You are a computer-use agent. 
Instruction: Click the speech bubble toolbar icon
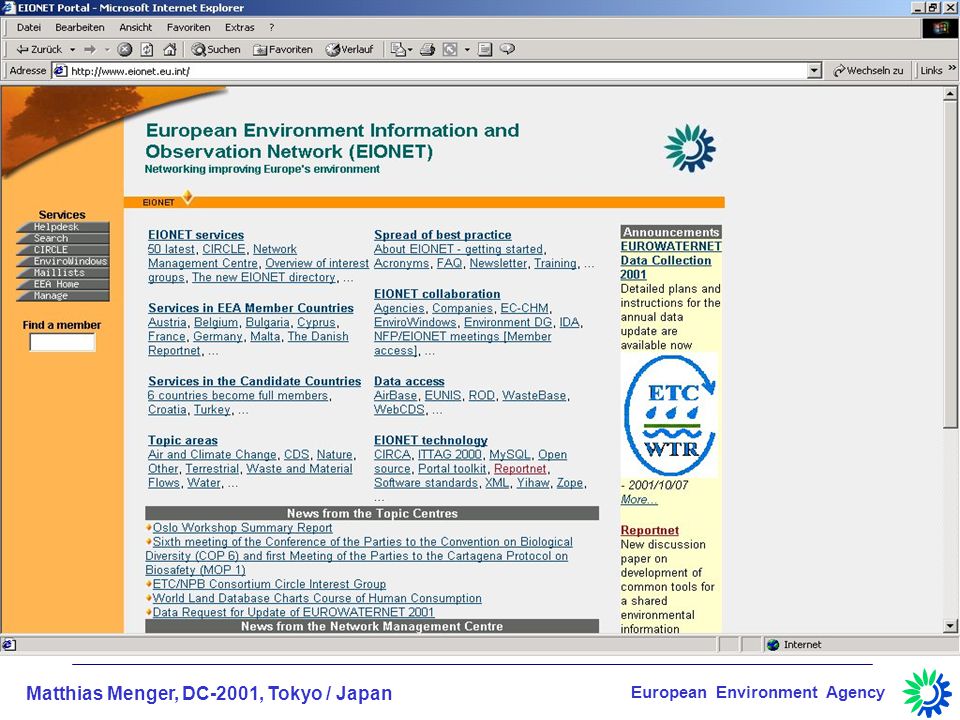tap(507, 49)
